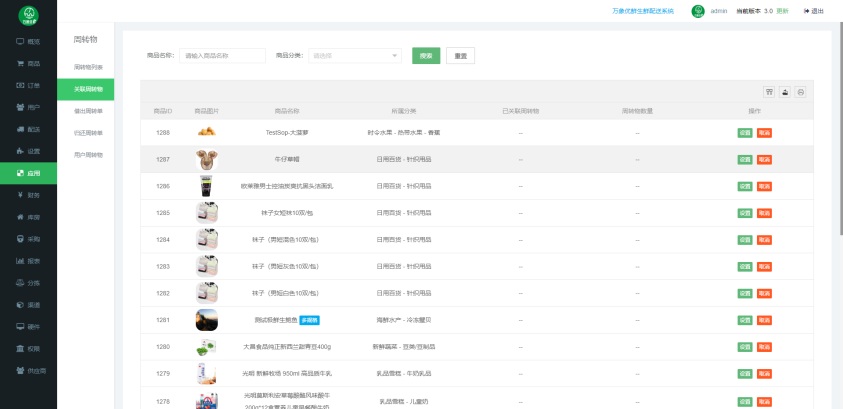The width and height of the screenshot is (843, 409).
Task: Click the admin username text
Action: click(x=719, y=11)
